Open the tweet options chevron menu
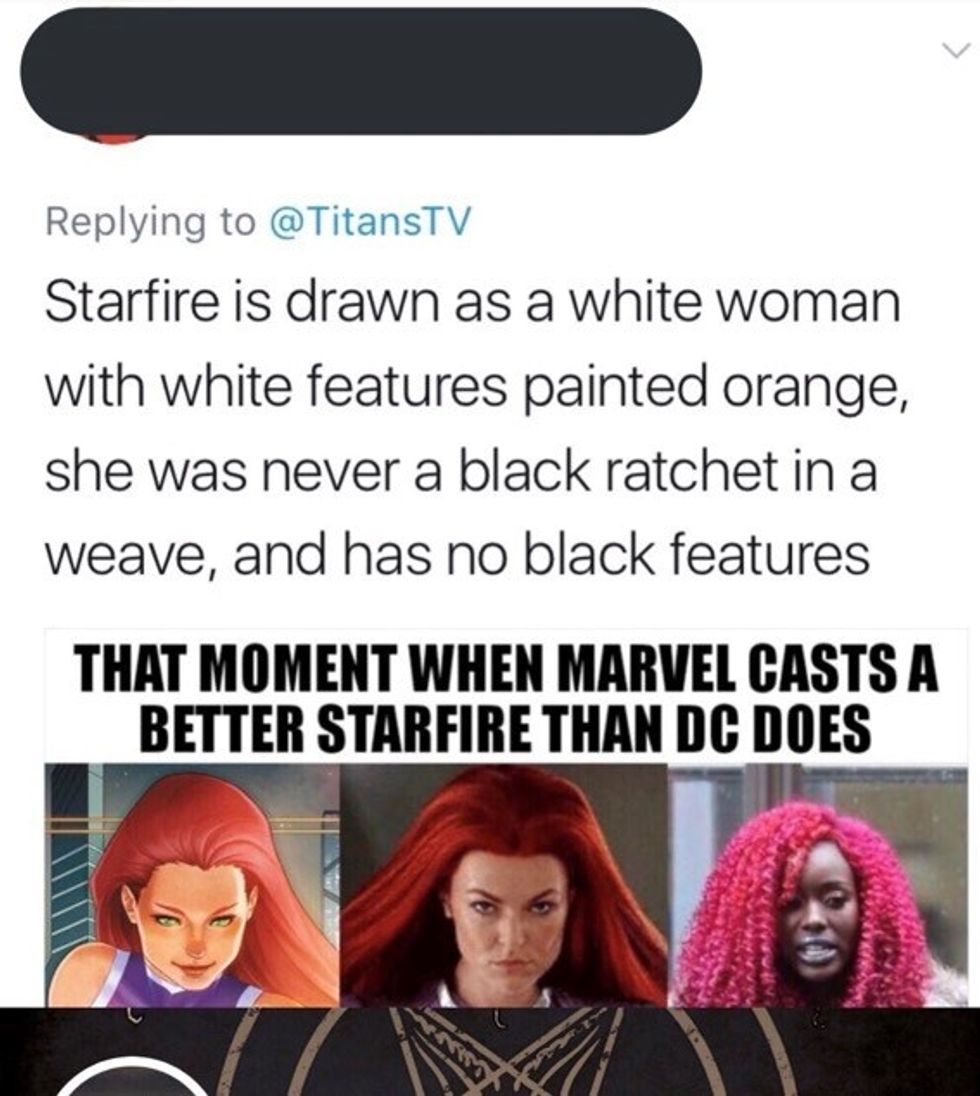Screen dimensions: 980x1096 tap(956, 50)
